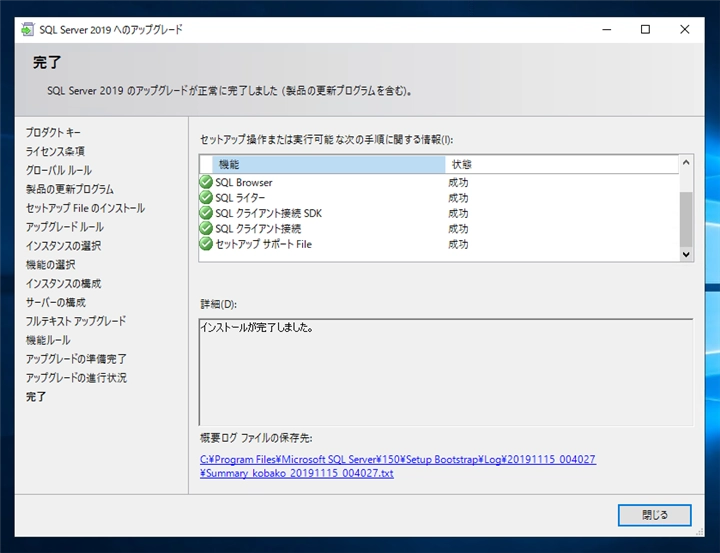The image size is (720, 553).
Task: Click the ライセンス条項 step
Action: tap(55, 151)
